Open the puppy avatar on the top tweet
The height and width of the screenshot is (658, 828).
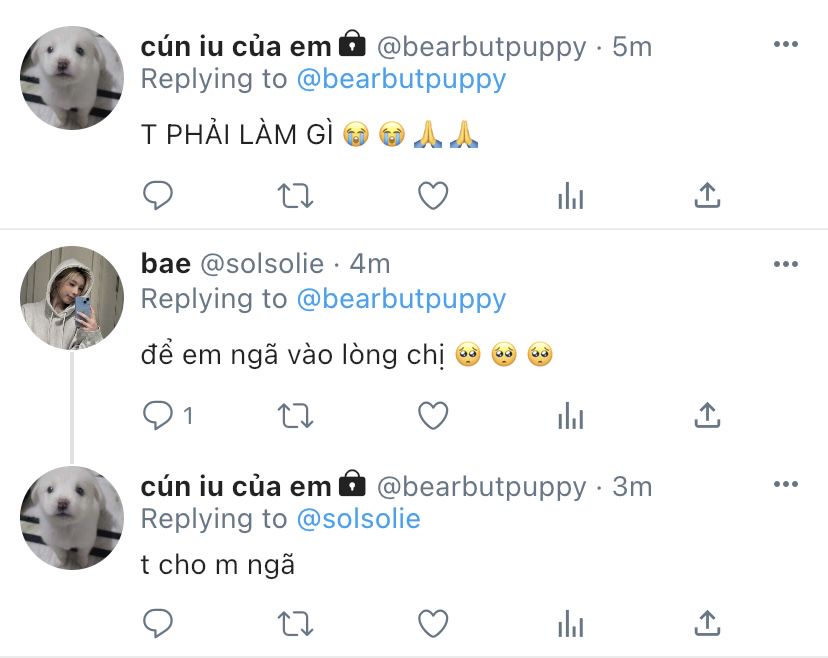pos(72,78)
